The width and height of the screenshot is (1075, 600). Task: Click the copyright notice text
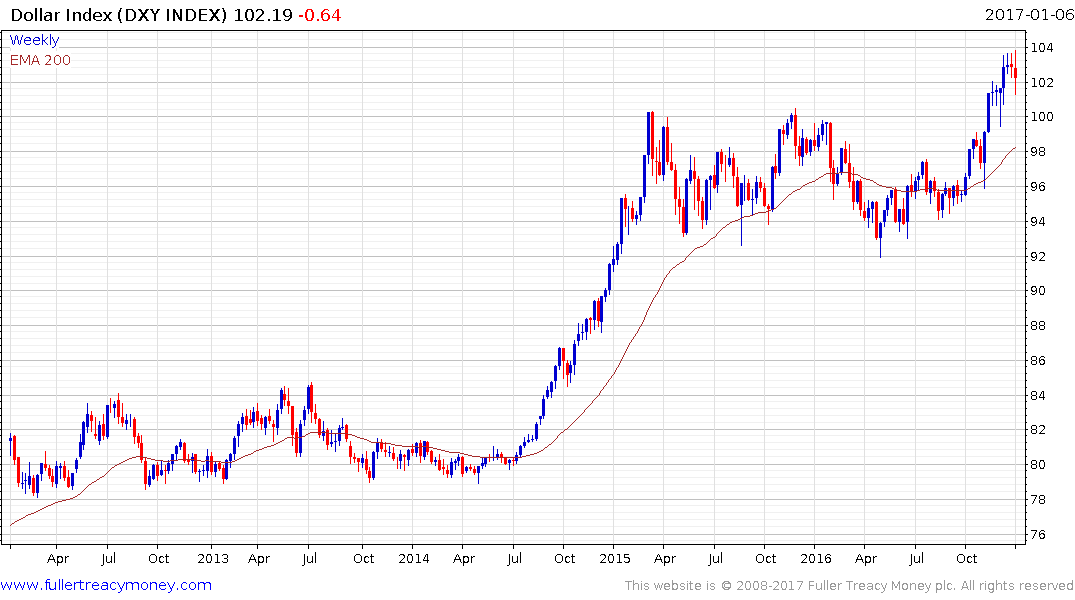point(849,586)
